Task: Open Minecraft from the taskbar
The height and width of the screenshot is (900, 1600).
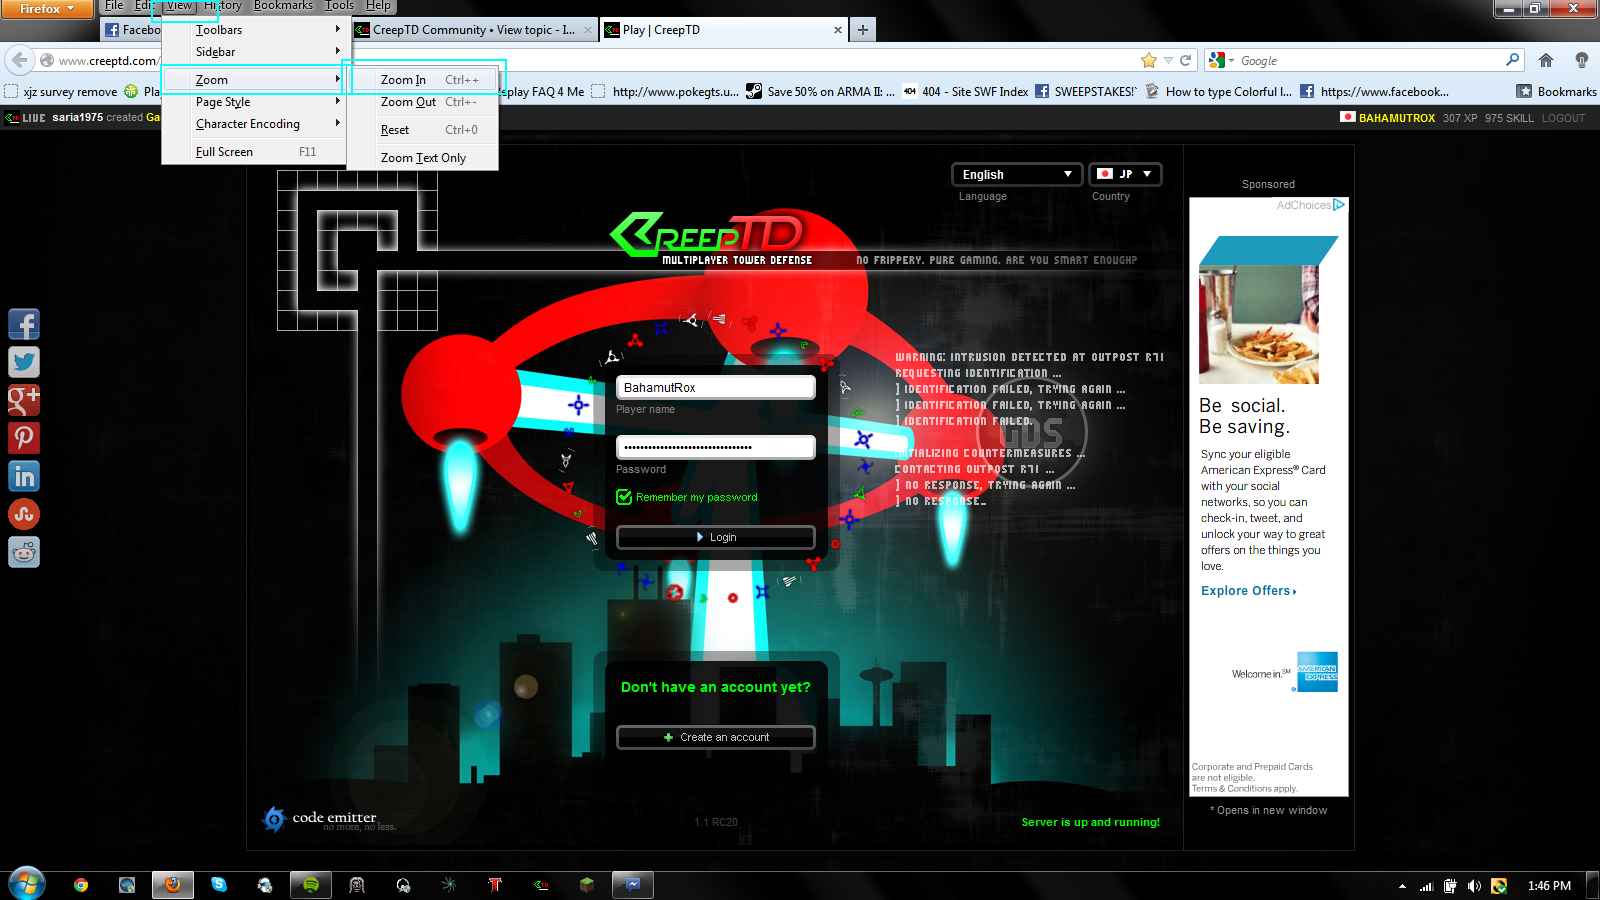Action: (x=587, y=885)
